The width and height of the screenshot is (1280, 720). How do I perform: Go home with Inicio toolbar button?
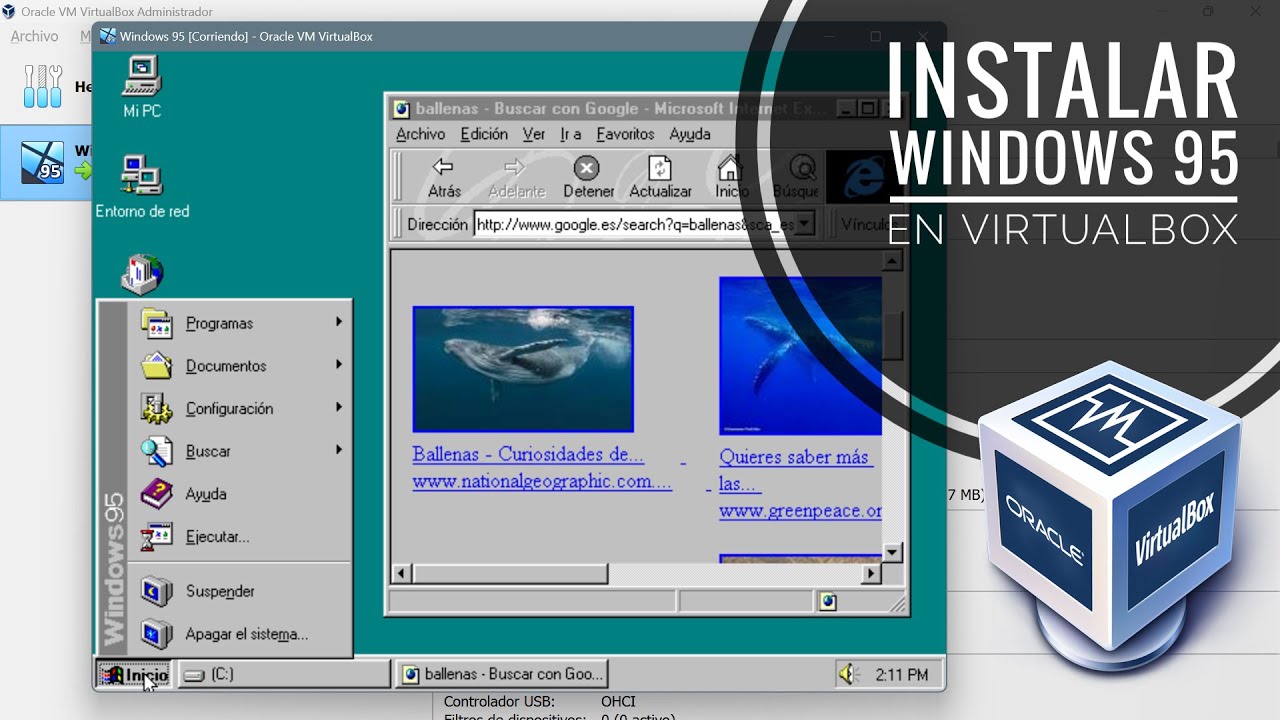pyautogui.click(x=731, y=177)
